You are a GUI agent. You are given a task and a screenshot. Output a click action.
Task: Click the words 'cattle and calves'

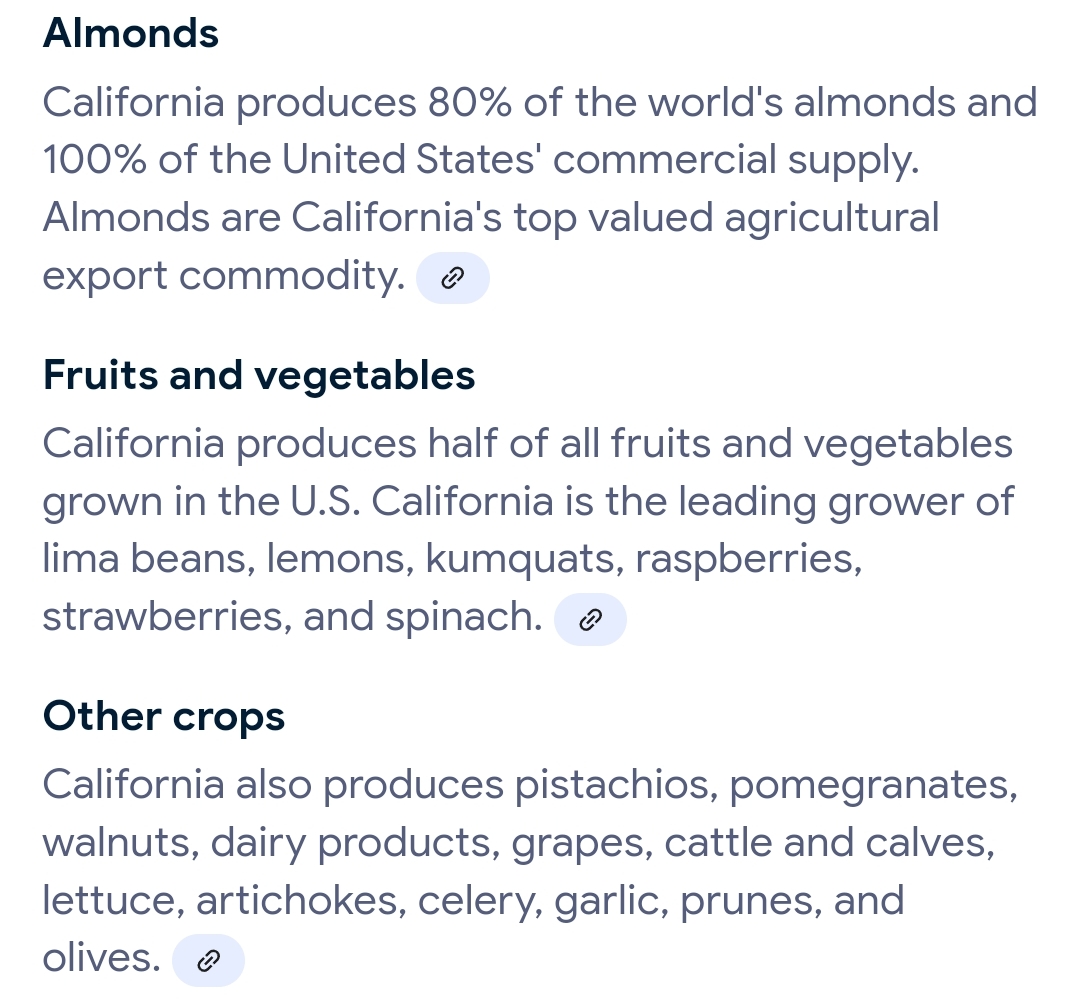(826, 843)
